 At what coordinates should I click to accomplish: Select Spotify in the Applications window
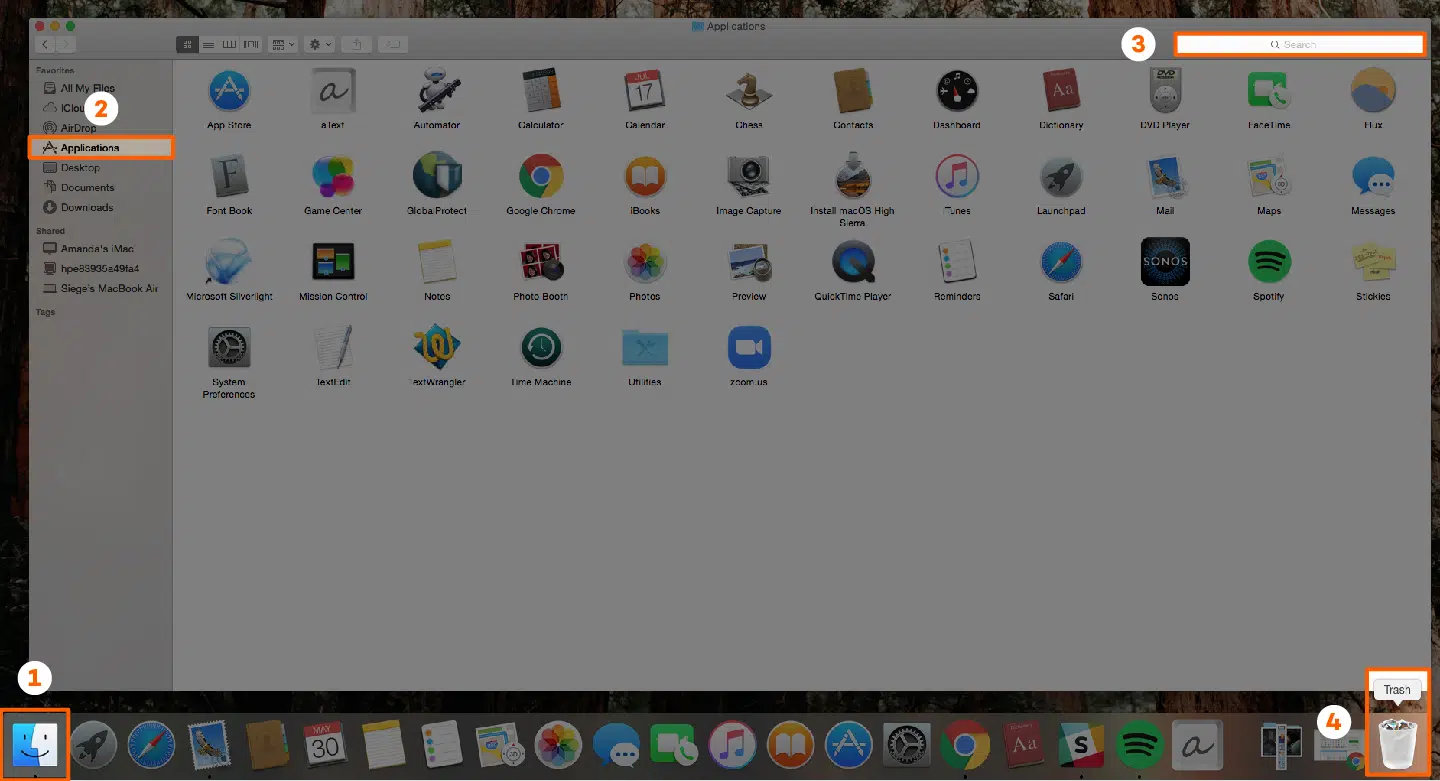[x=1269, y=262]
